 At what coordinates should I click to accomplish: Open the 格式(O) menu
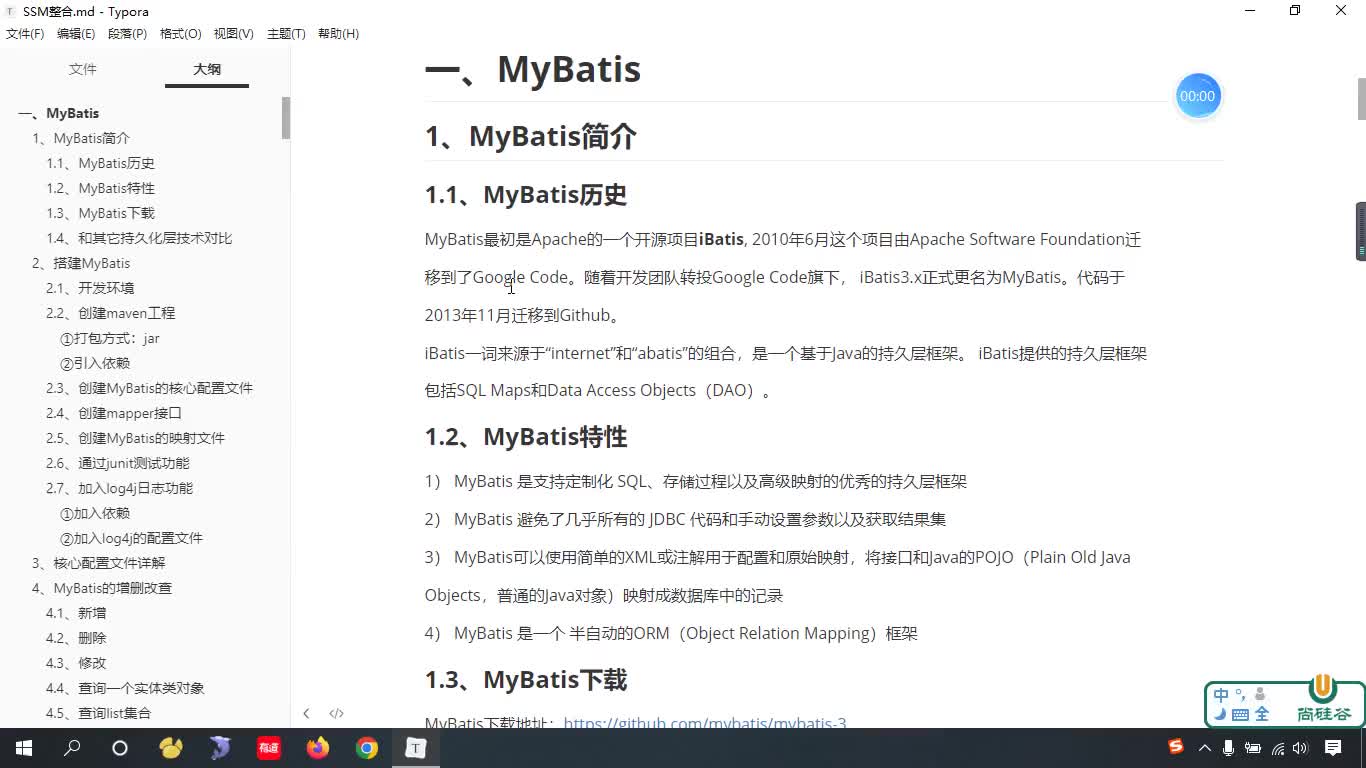[180, 34]
